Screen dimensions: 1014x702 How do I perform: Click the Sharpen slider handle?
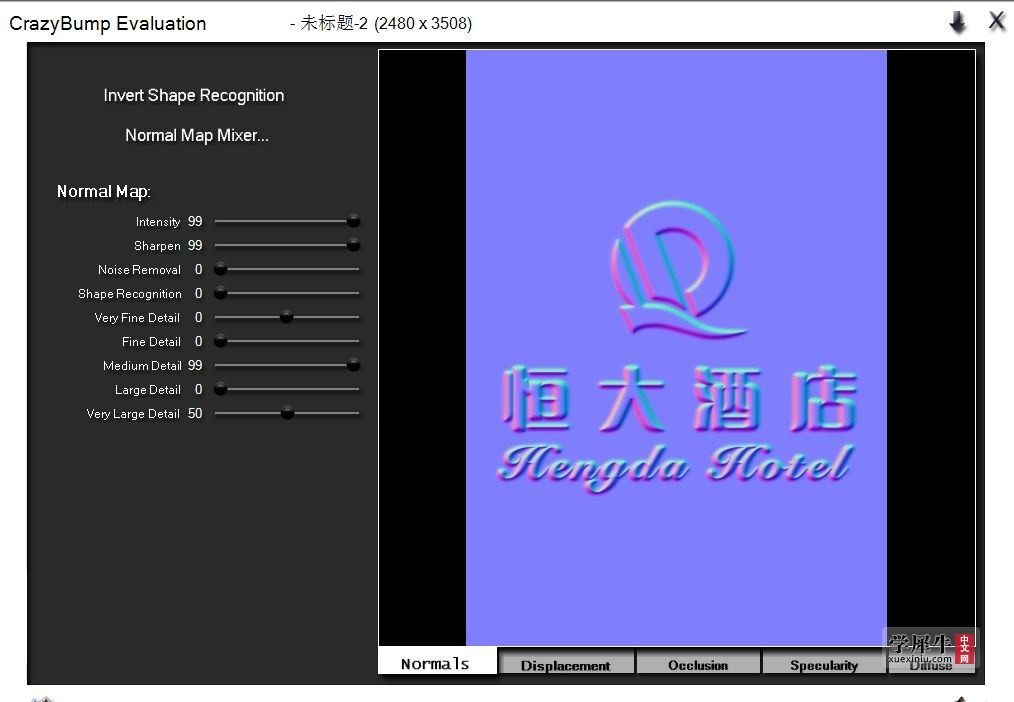353,245
